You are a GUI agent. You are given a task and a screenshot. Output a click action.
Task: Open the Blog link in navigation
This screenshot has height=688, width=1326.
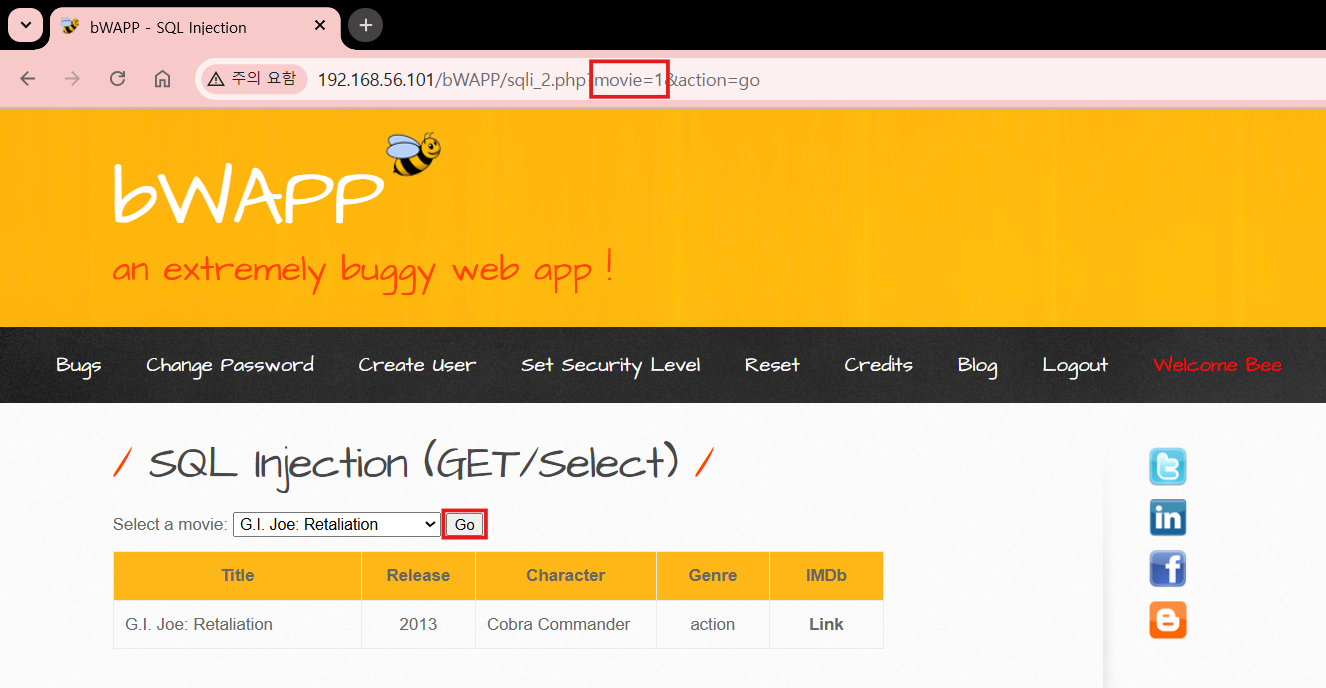(x=977, y=365)
